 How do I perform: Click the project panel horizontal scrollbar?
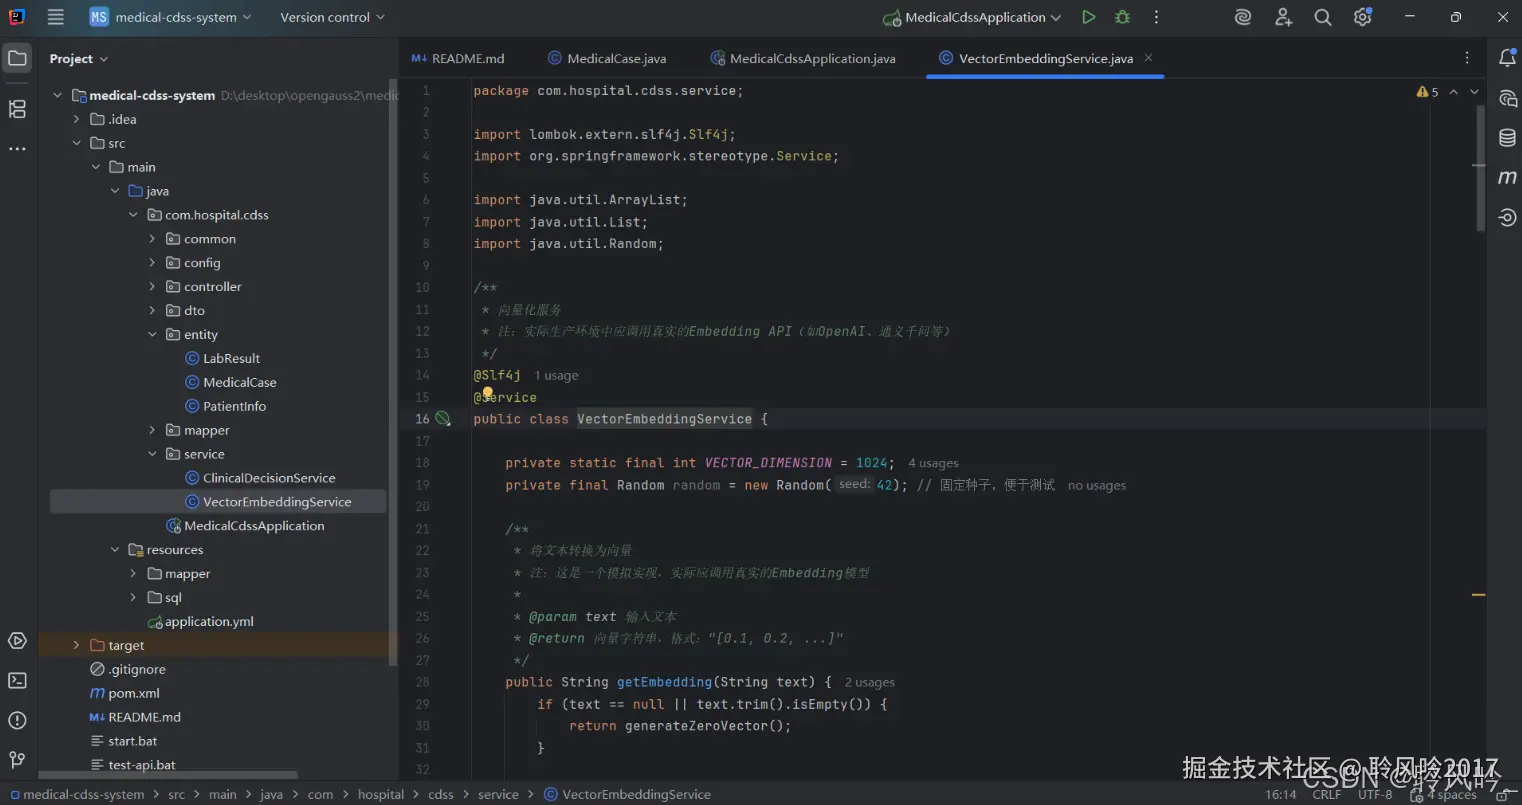tap(169, 775)
